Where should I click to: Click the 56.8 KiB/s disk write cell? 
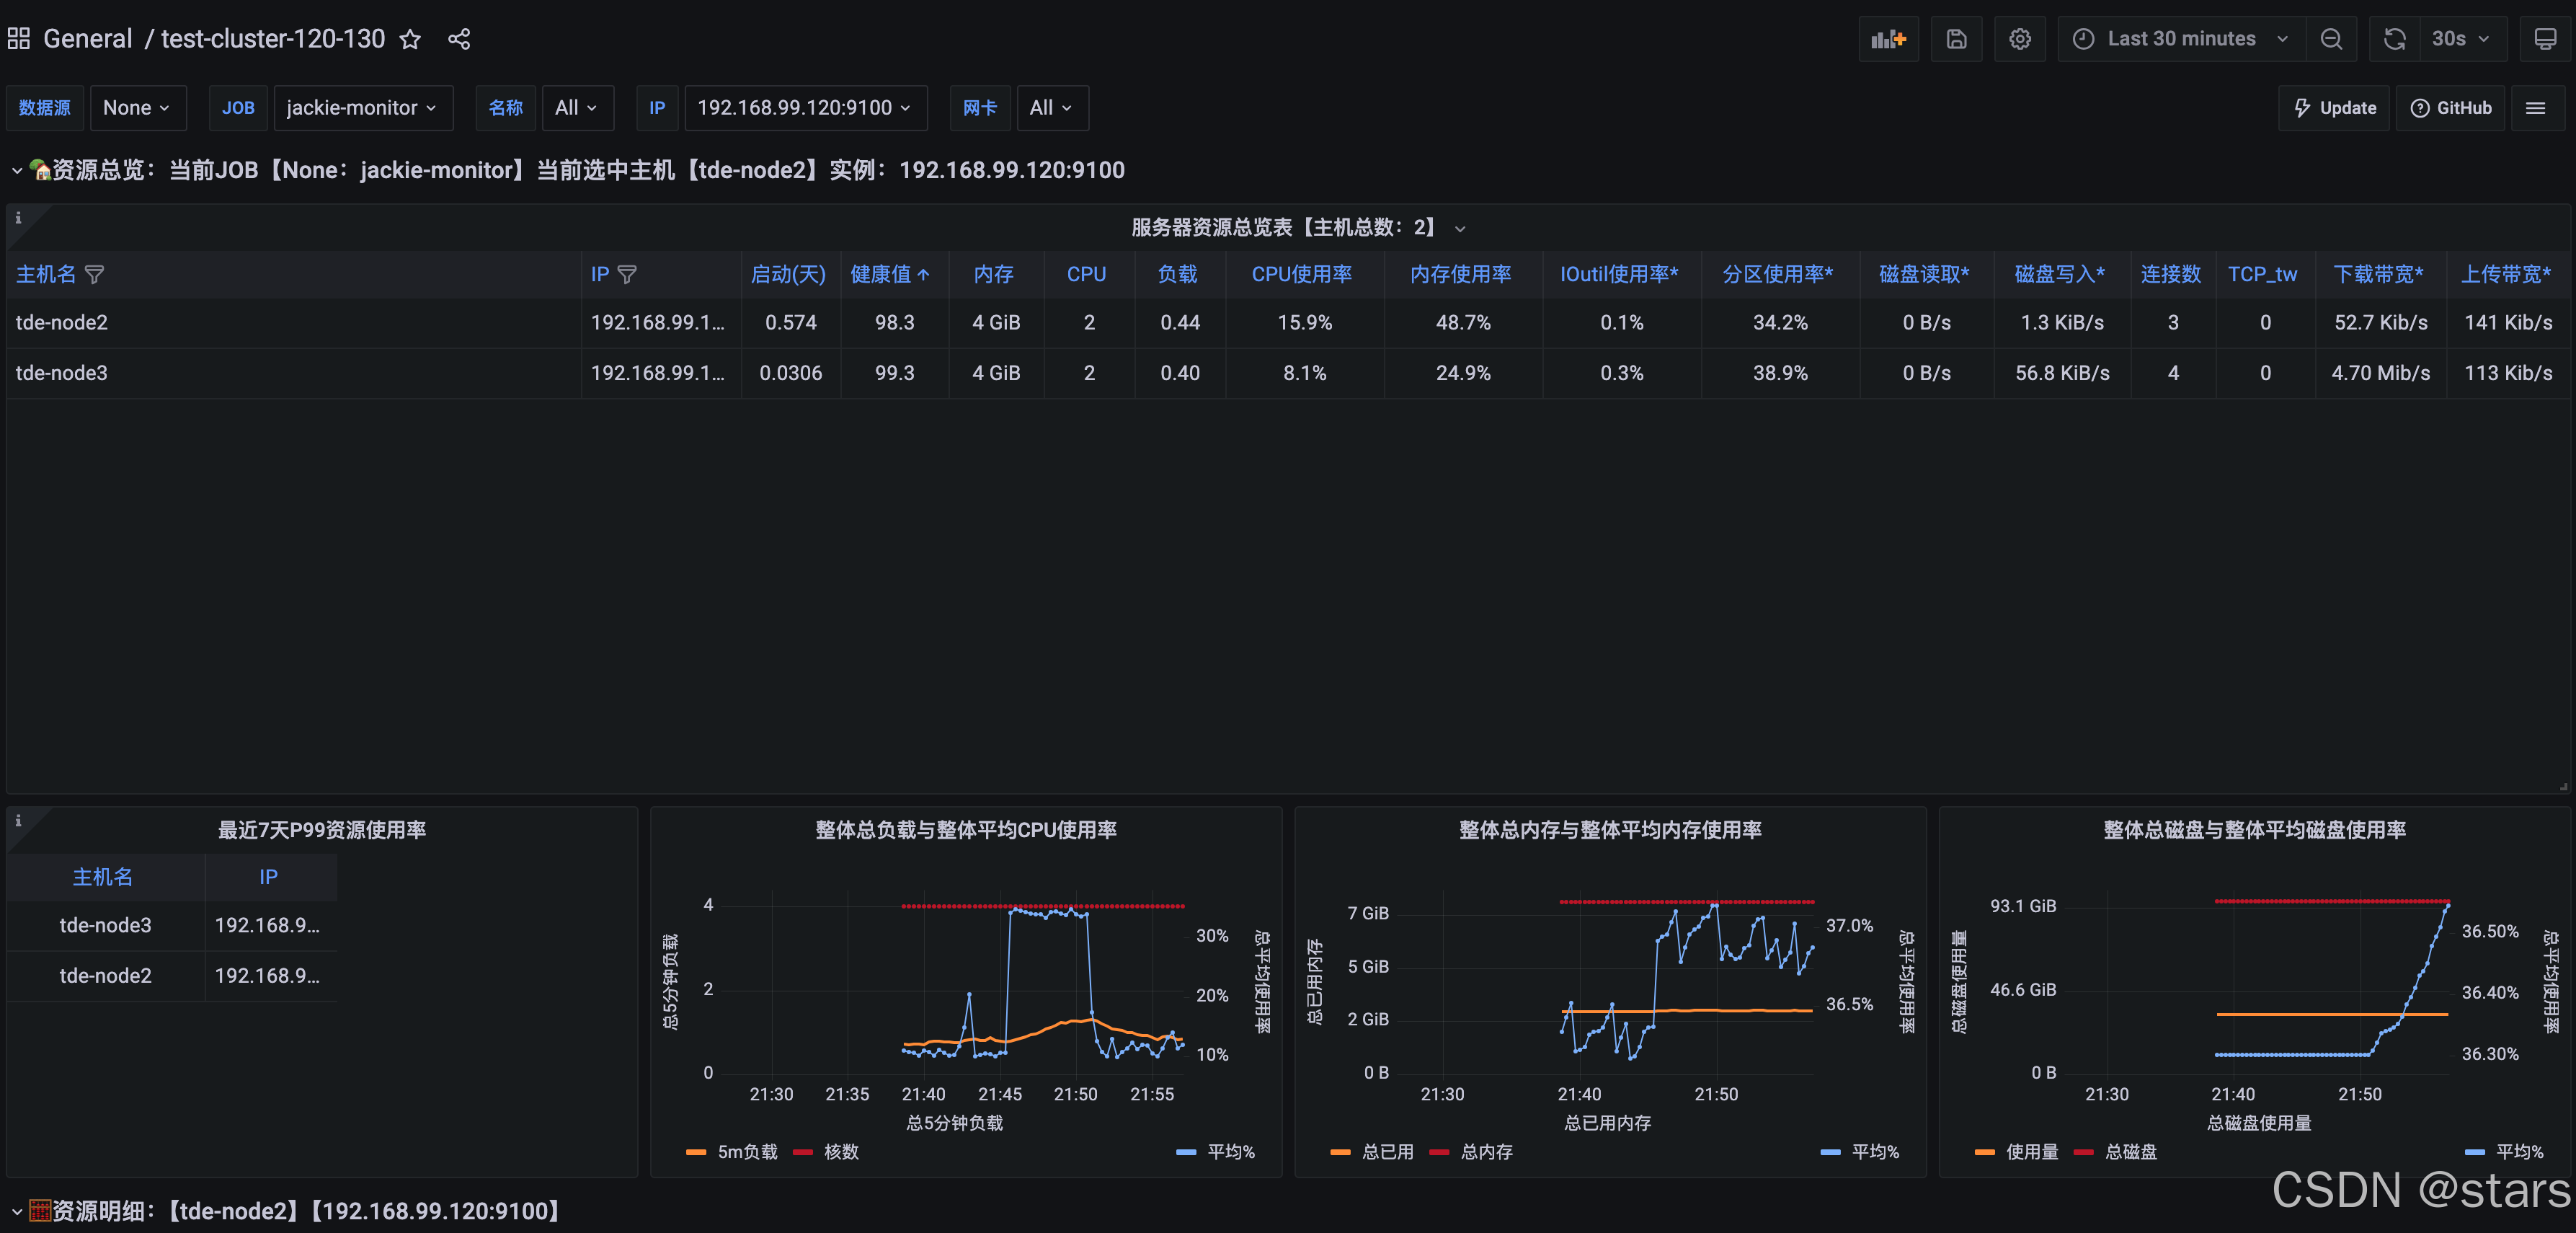(2062, 373)
